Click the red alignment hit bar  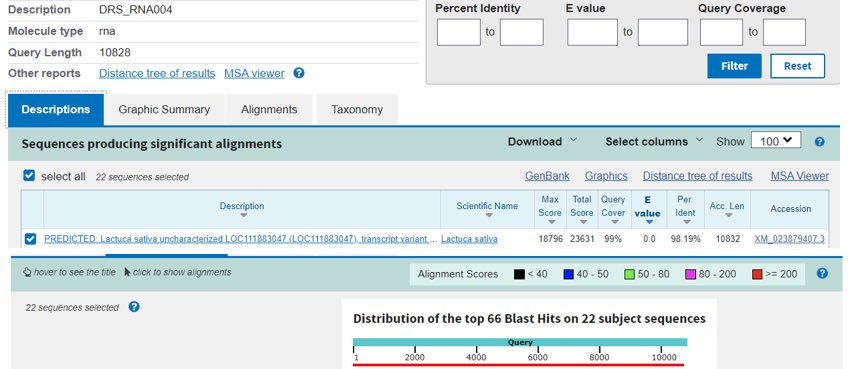(x=518, y=365)
